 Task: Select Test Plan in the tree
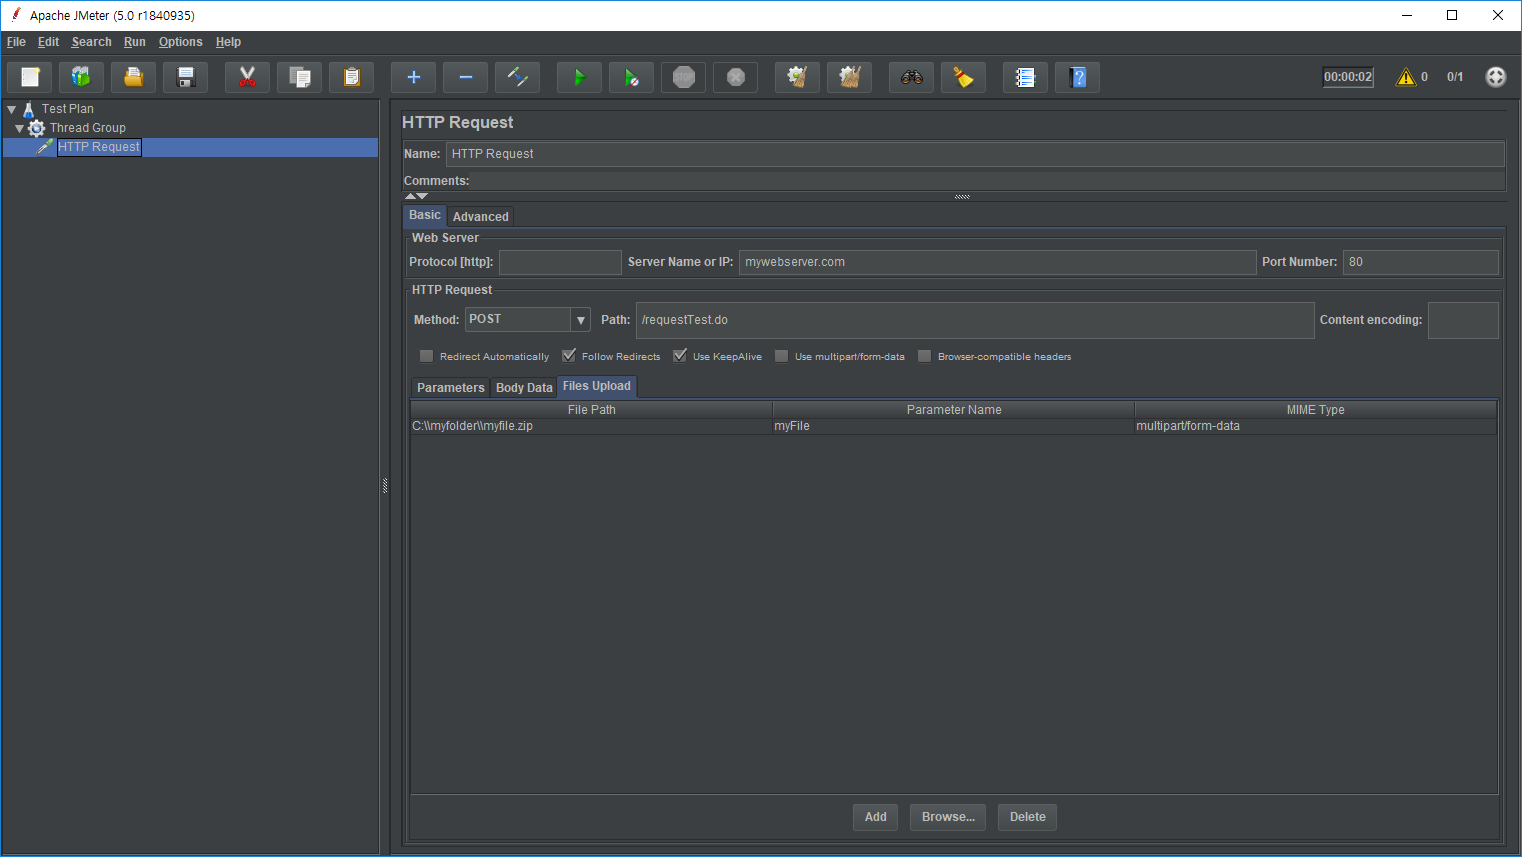click(68, 109)
